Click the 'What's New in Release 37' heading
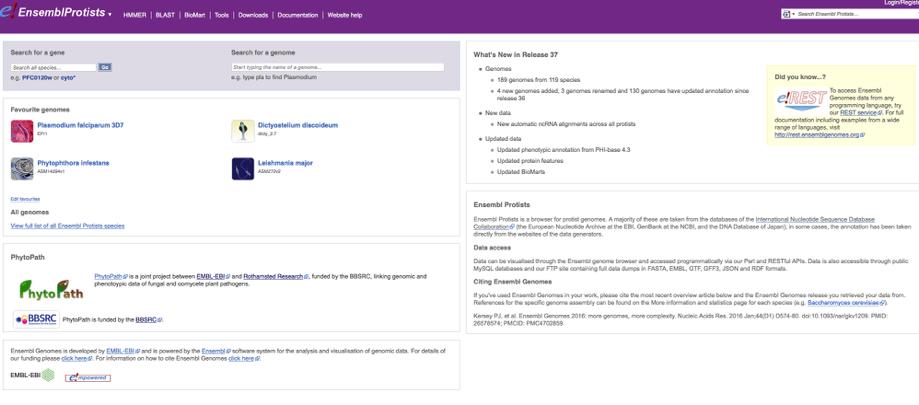The image size is (919, 405). coord(516,55)
